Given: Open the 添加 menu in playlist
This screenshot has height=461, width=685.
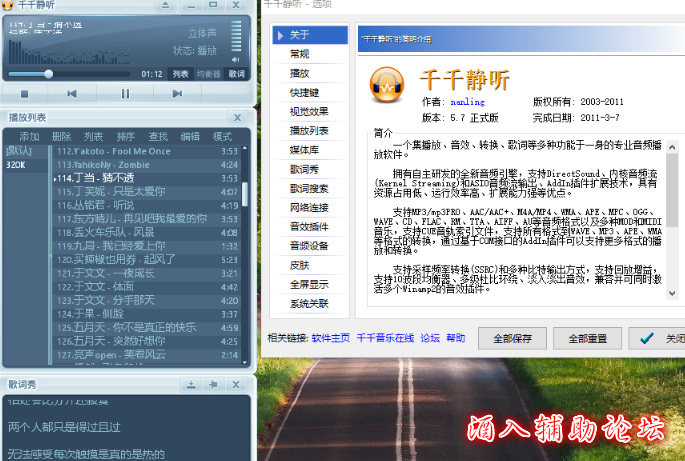Looking at the screenshot, I should point(29,136).
